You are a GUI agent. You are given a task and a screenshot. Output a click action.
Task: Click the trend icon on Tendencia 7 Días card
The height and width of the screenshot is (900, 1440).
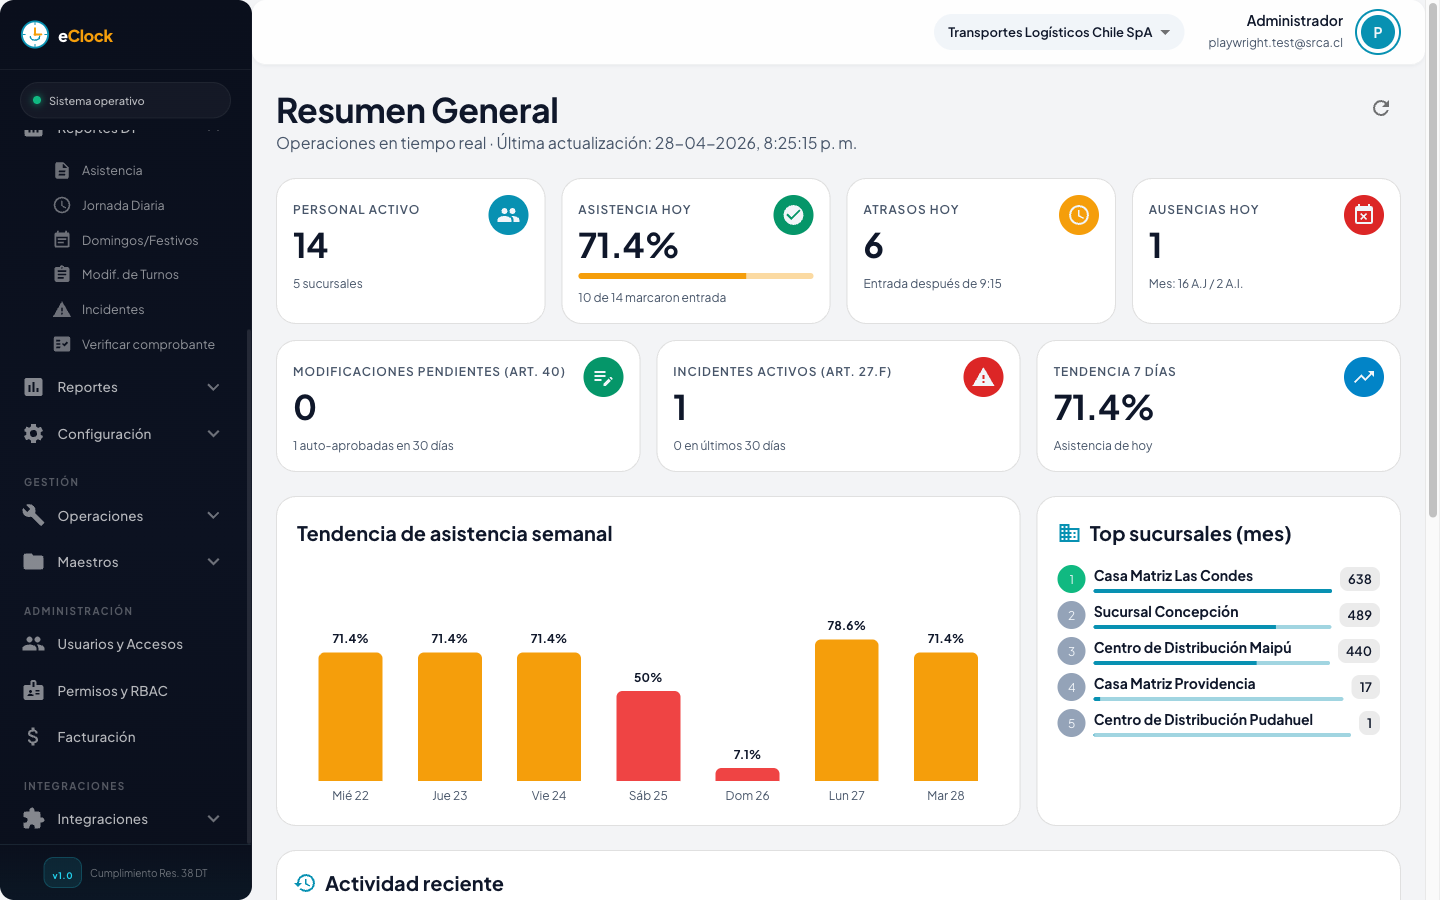pos(1363,377)
